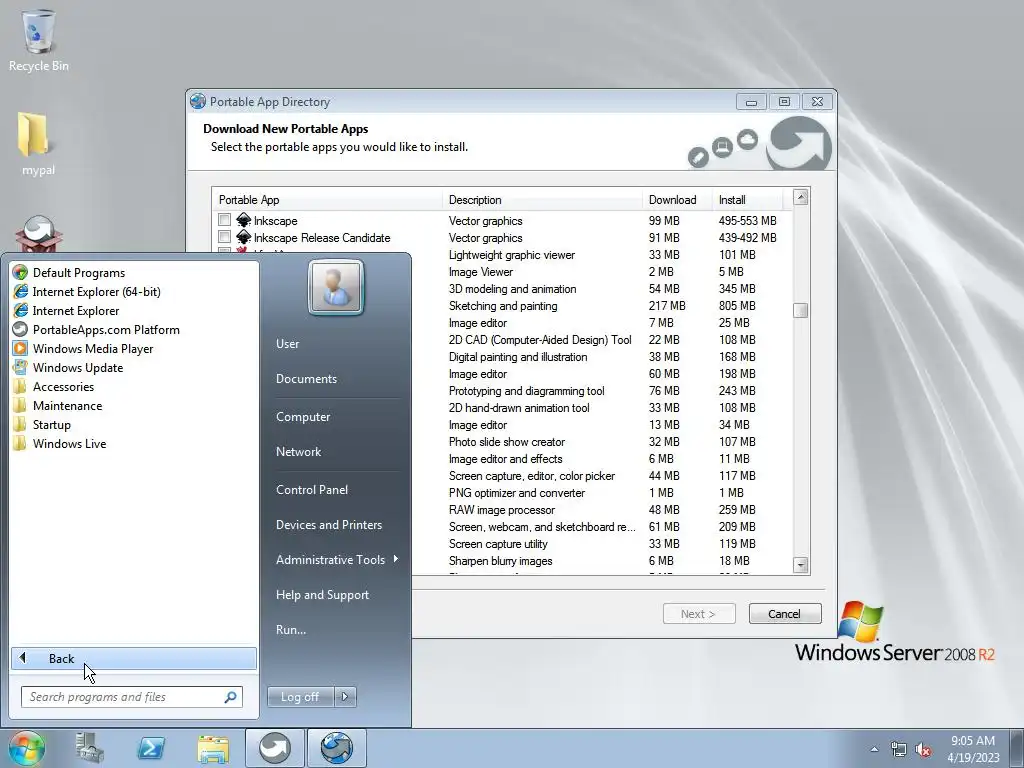Select the RAW image processor row

pos(601,509)
